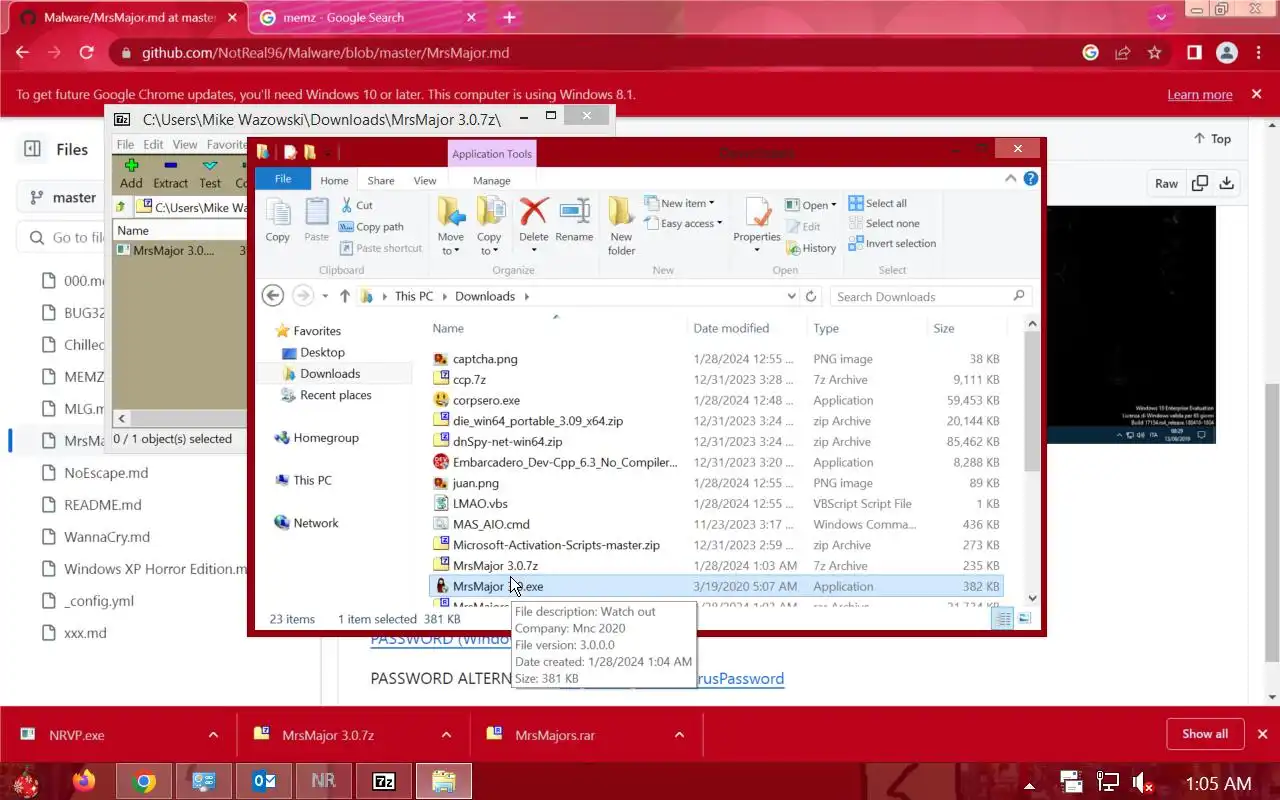Click the GitHub copy raw file icon
Viewport: 1280px width, 800px height.
point(1200,183)
